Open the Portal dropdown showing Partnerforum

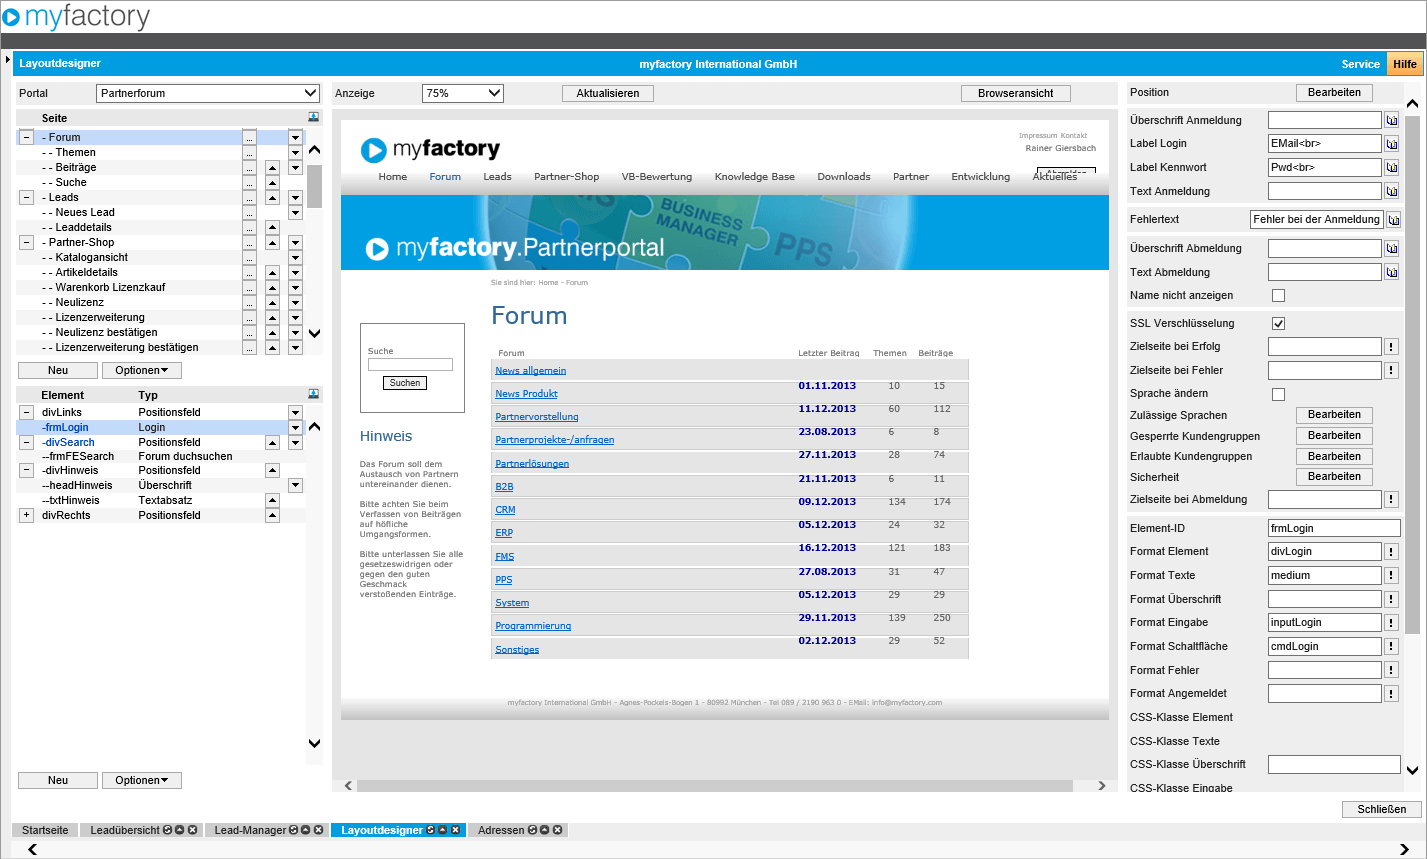point(208,93)
